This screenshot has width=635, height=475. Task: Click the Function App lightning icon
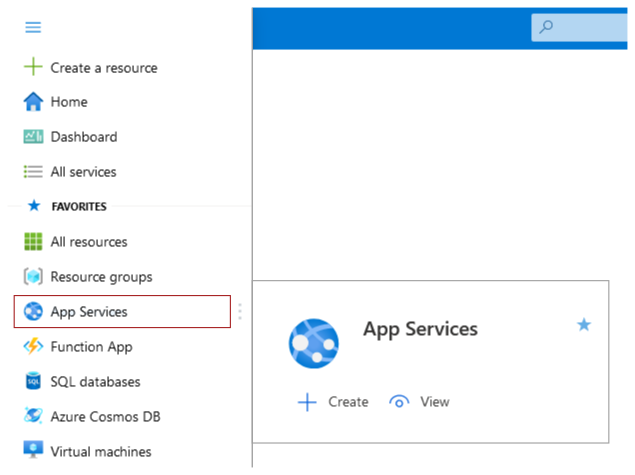point(33,347)
